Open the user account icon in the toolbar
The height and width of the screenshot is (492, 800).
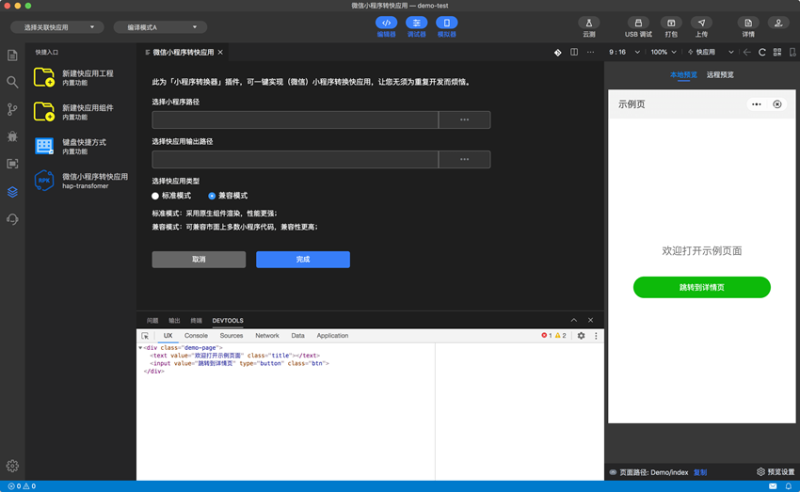[778, 23]
